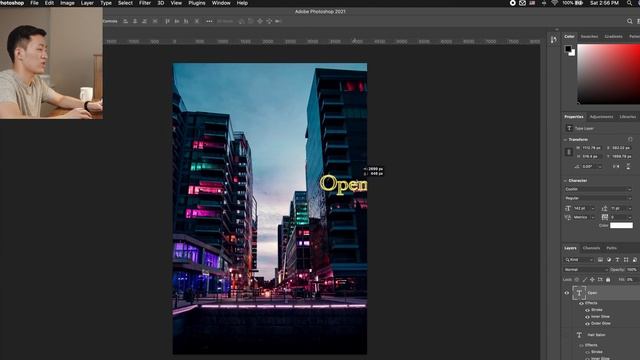
Task: Collapse the Transform section
Action: 565,140
